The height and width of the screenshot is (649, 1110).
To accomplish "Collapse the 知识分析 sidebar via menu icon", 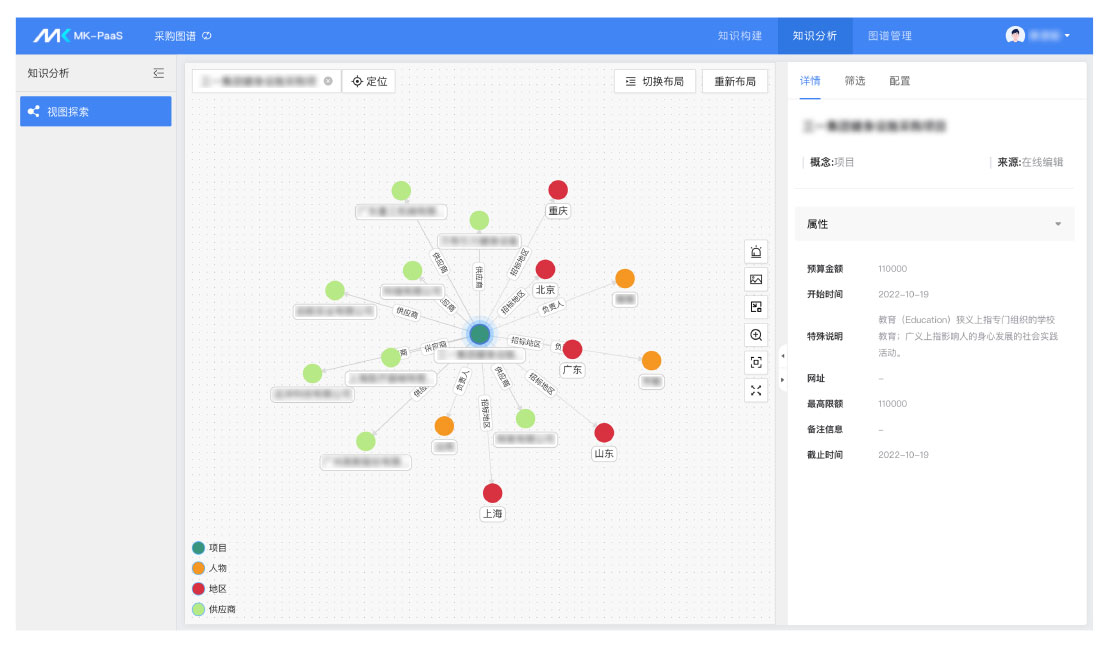I will [x=158, y=73].
